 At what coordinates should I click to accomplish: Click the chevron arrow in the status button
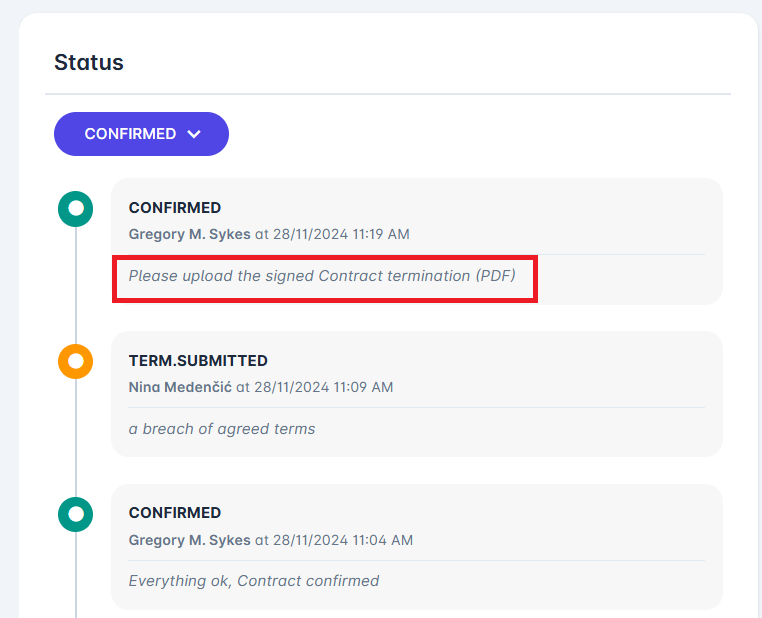point(194,134)
